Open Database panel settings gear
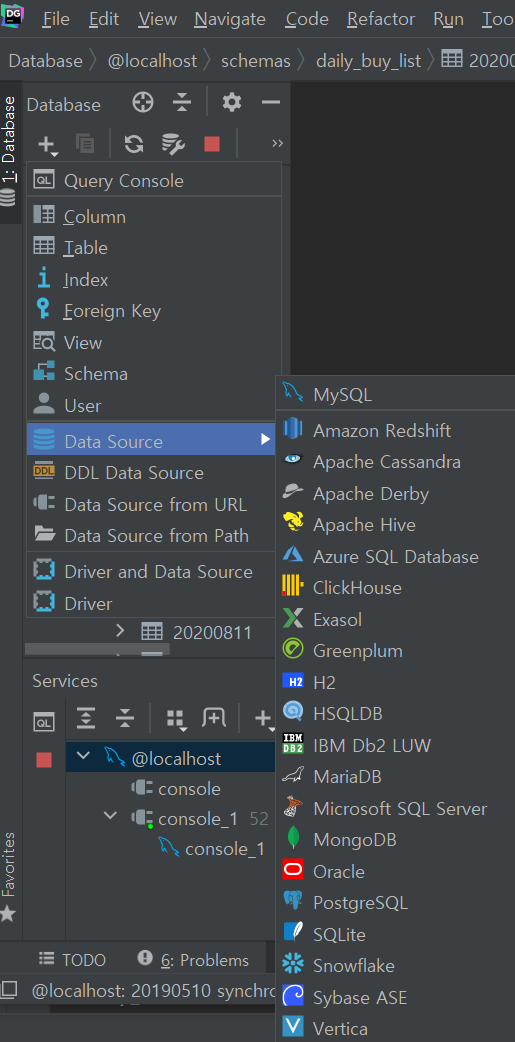 point(231,102)
